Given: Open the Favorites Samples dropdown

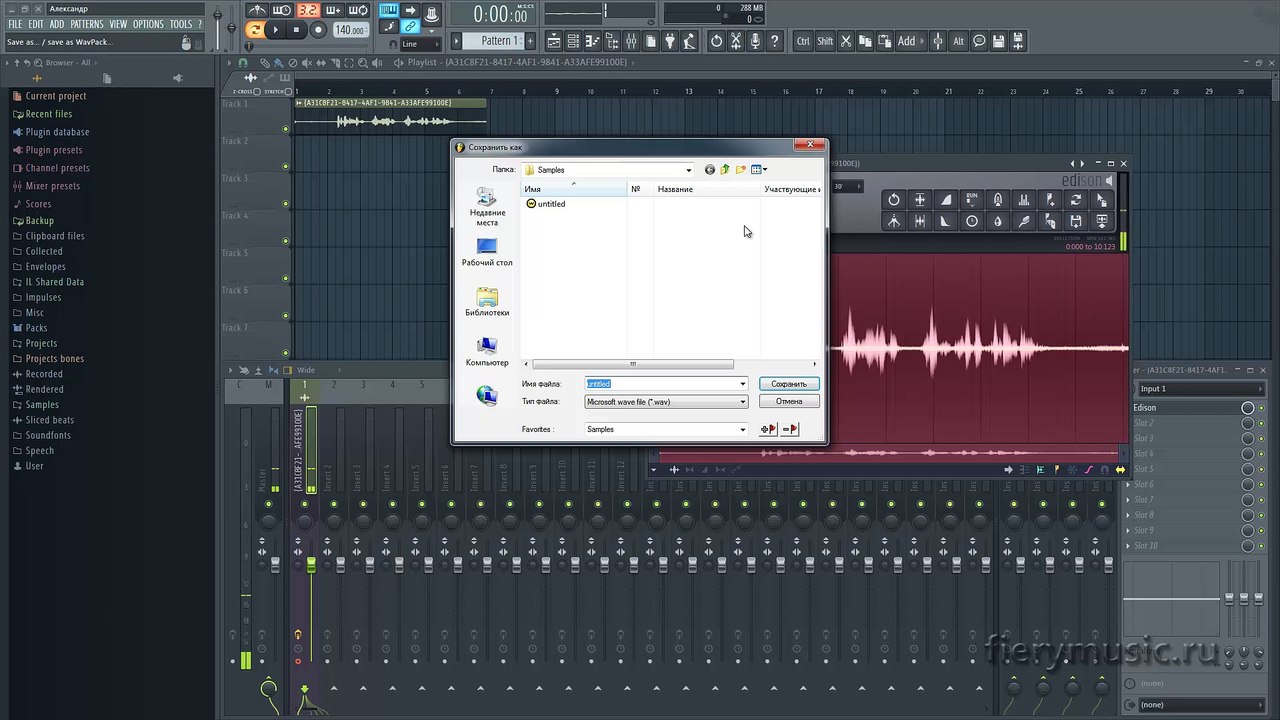Looking at the screenshot, I should (x=666, y=429).
